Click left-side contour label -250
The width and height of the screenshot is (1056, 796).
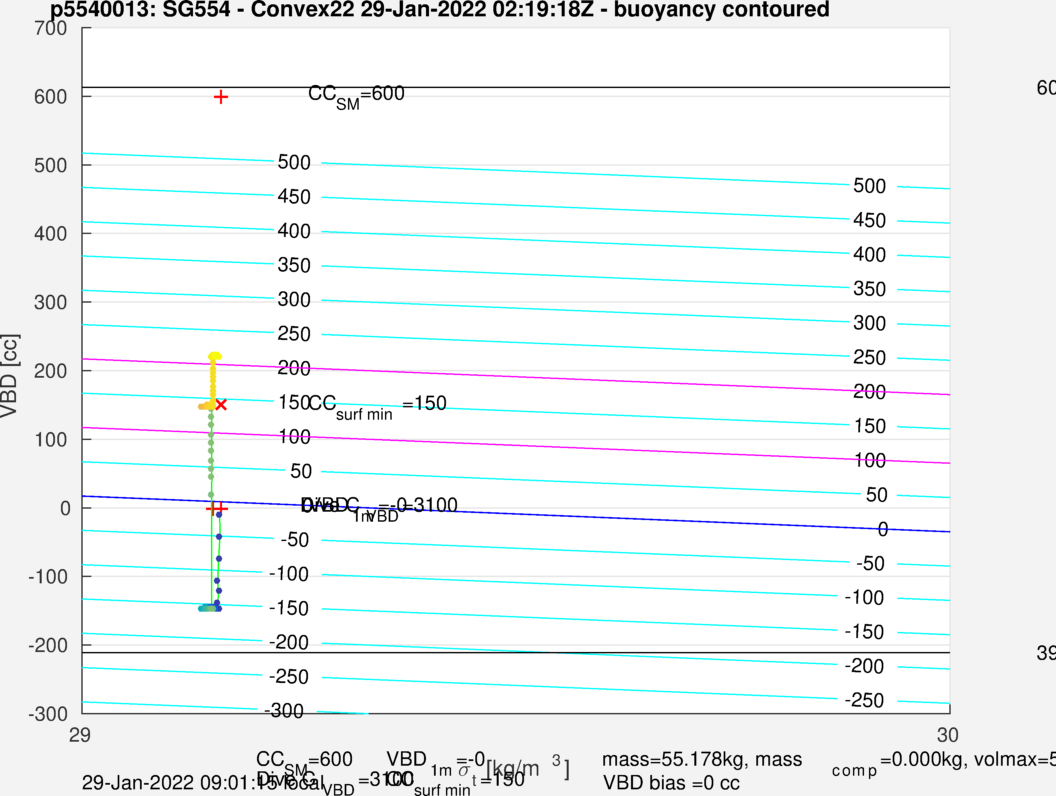[x=289, y=677]
